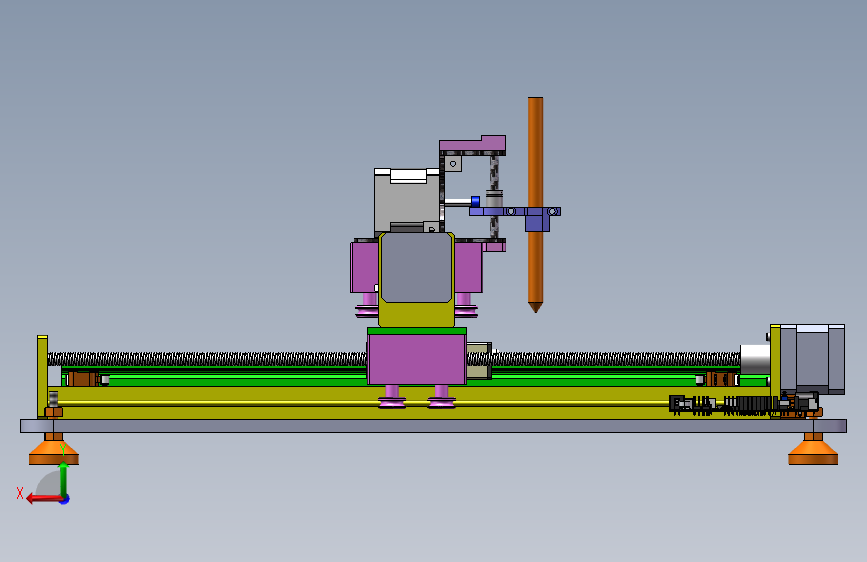Select the small blue knob on the white pin

475,201
